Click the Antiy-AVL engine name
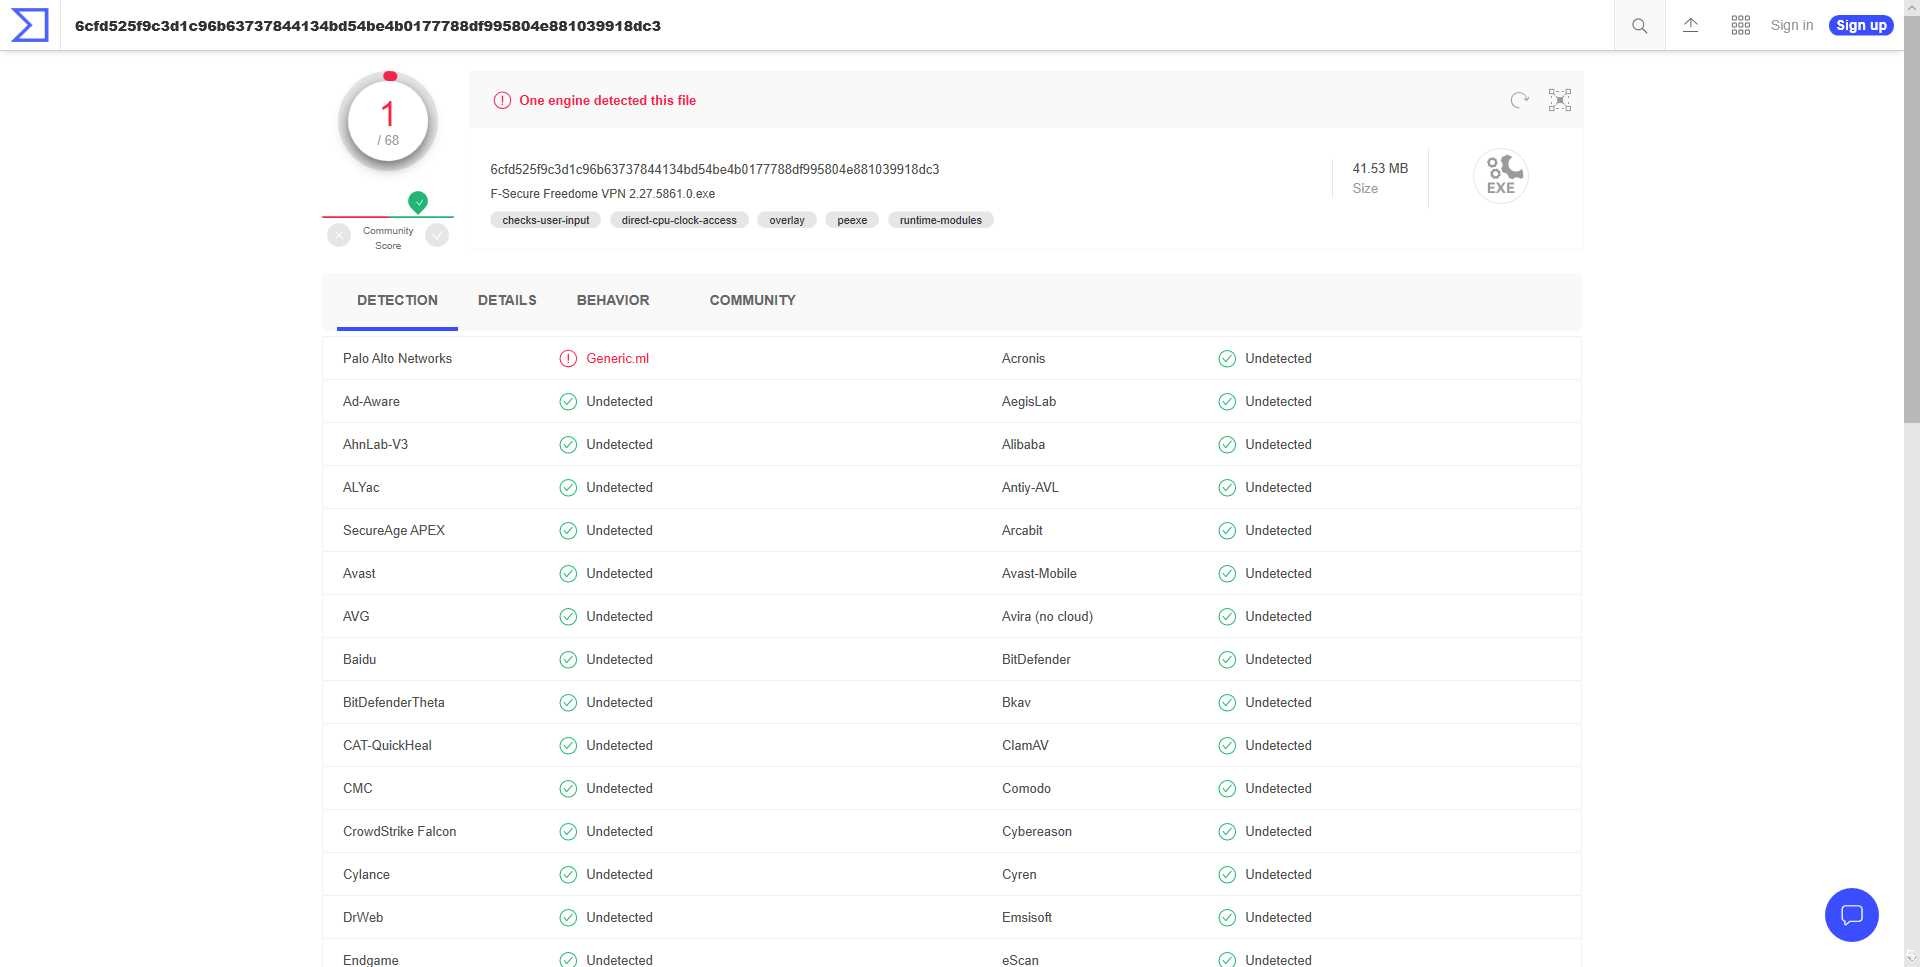 (1030, 487)
